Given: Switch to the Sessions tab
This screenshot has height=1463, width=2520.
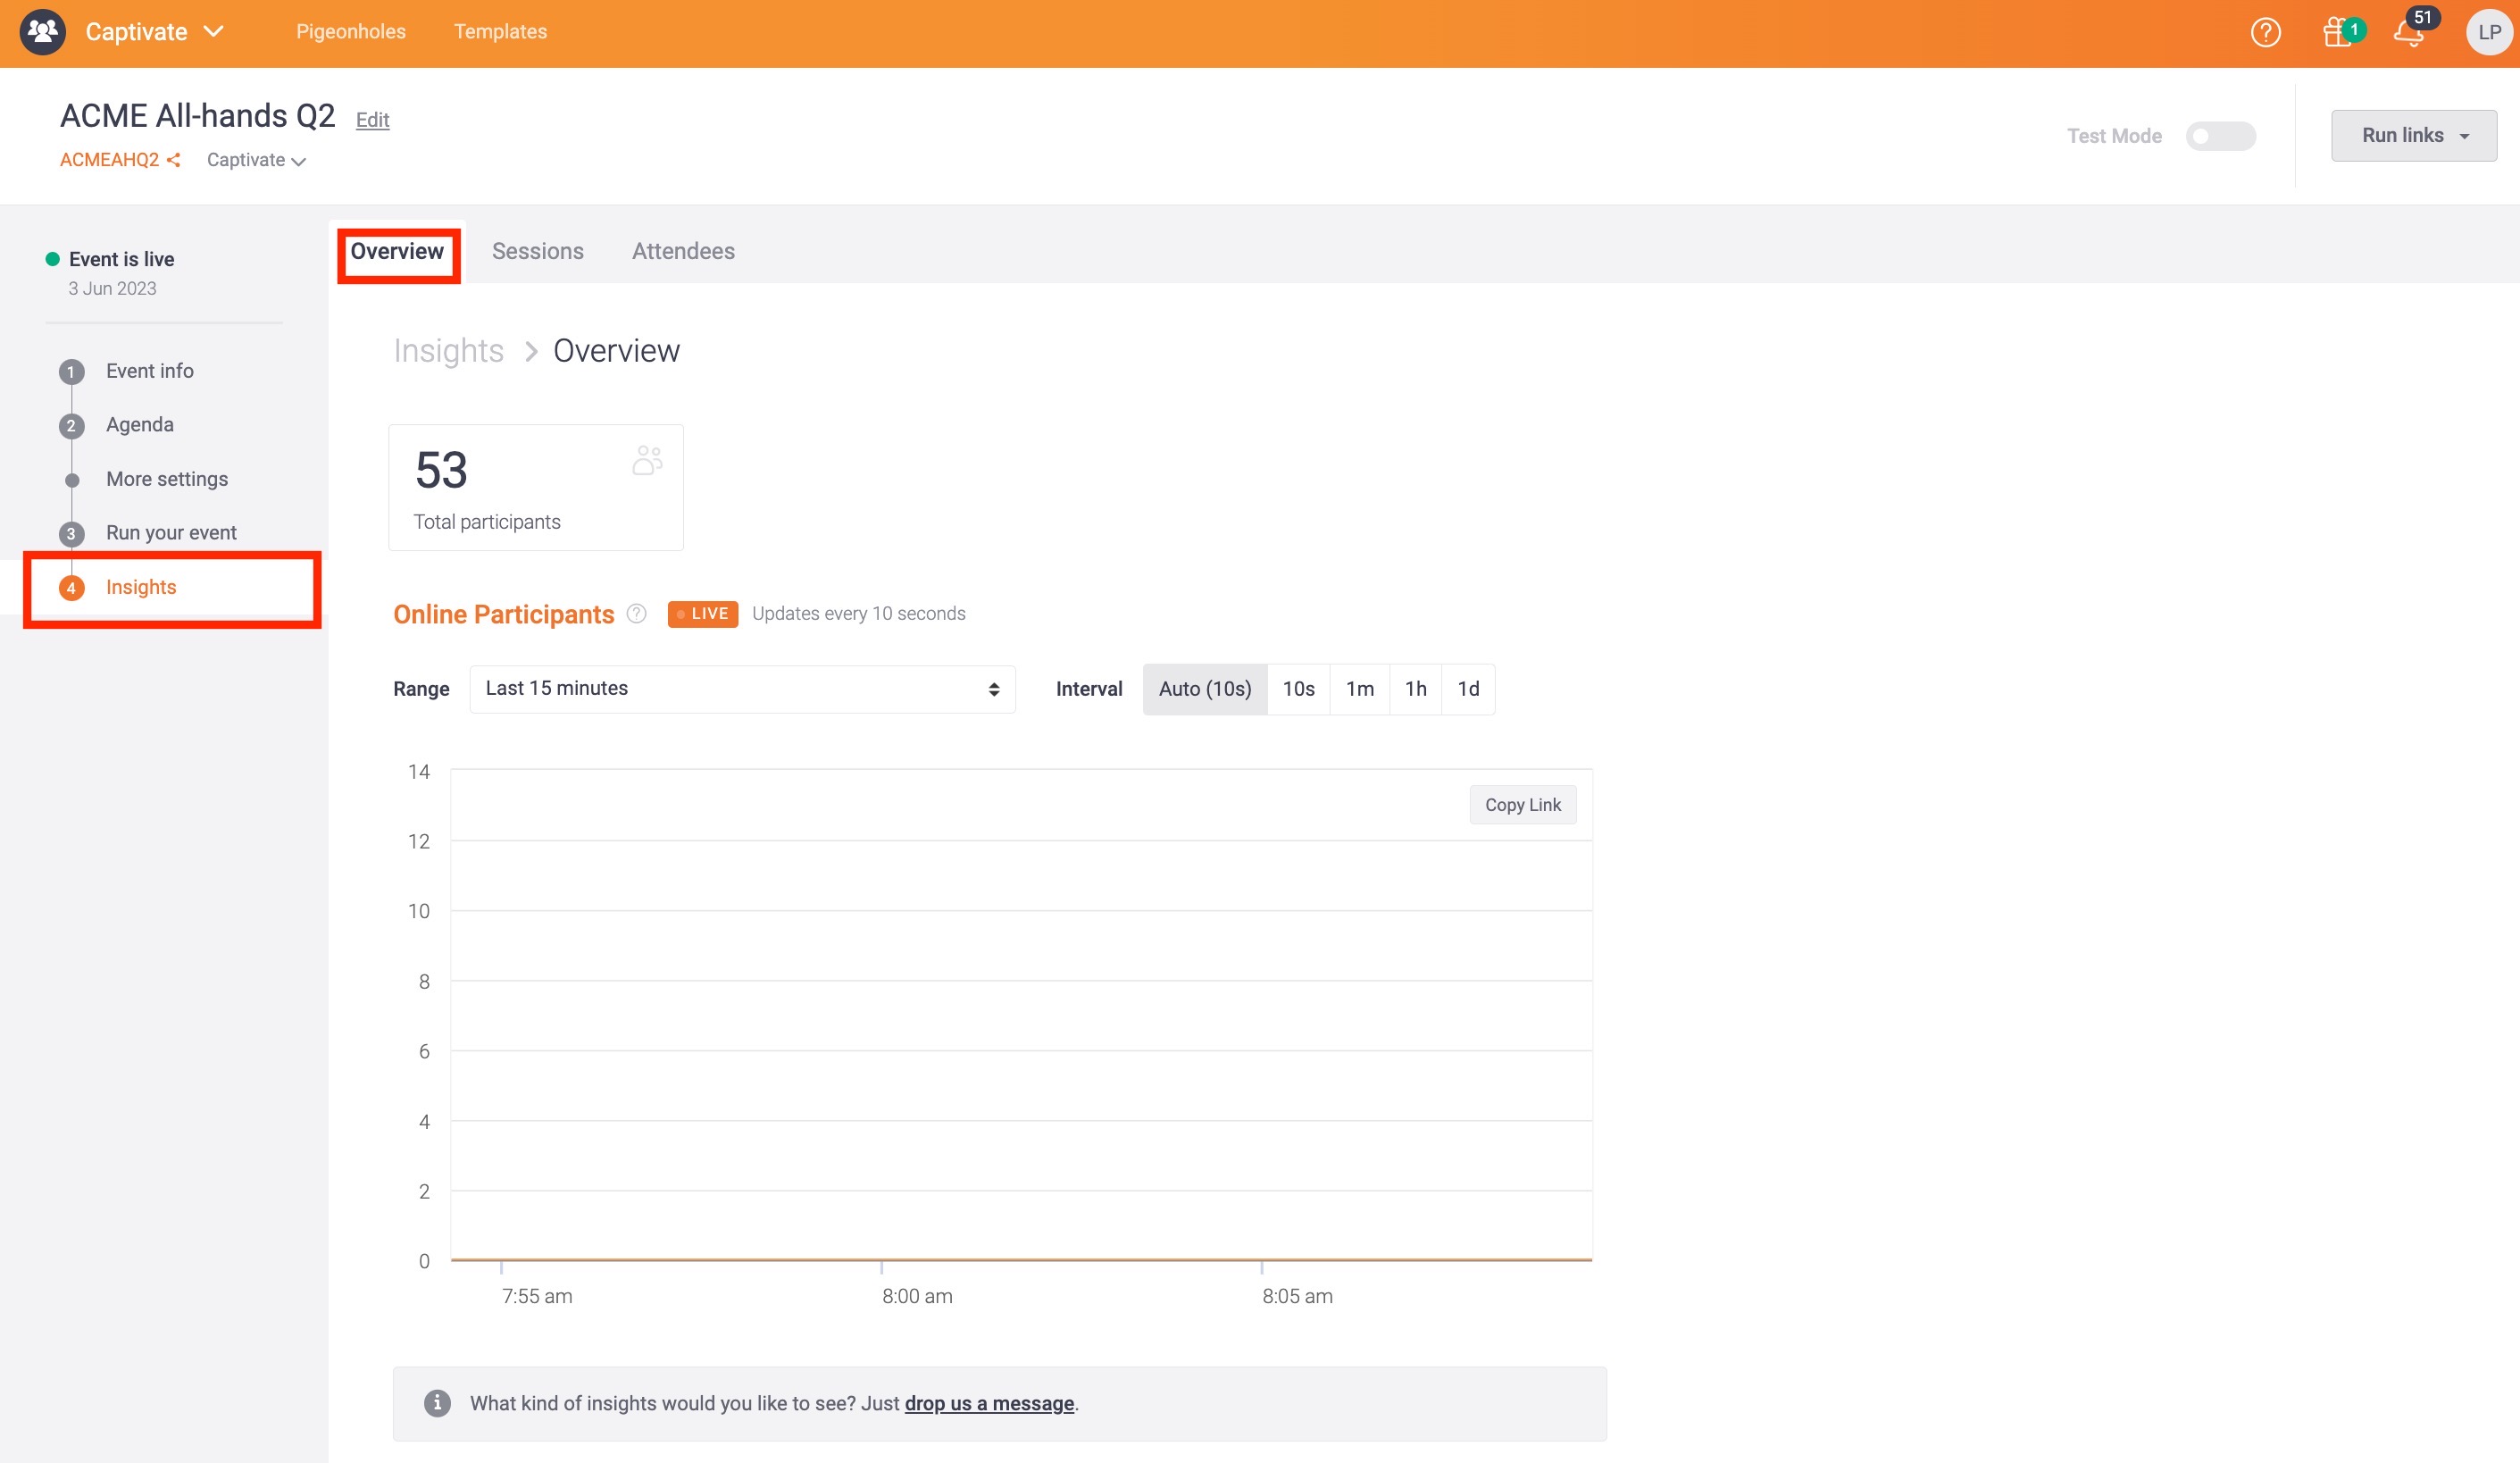Looking at the screenshot, I should click(x=537, y=251).
